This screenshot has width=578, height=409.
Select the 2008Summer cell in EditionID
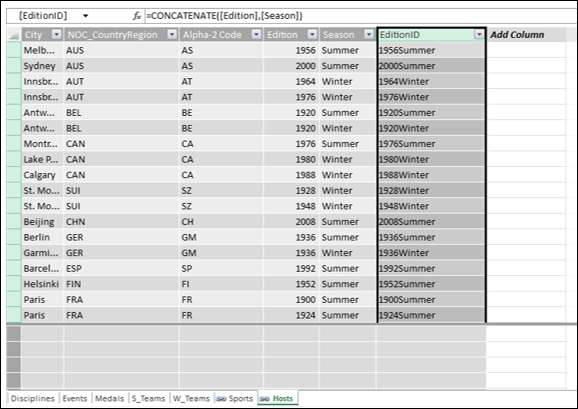[431, 222]
